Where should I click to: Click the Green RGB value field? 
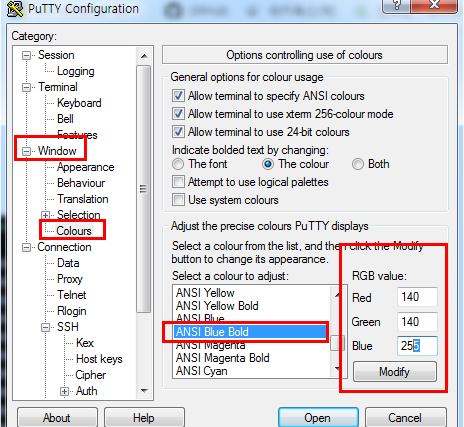point(417,322)
